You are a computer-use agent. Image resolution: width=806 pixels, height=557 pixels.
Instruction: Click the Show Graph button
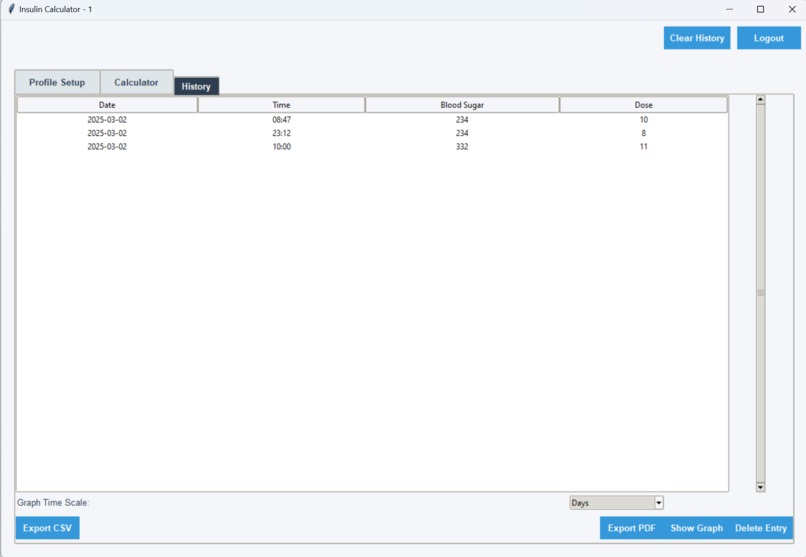697,528
